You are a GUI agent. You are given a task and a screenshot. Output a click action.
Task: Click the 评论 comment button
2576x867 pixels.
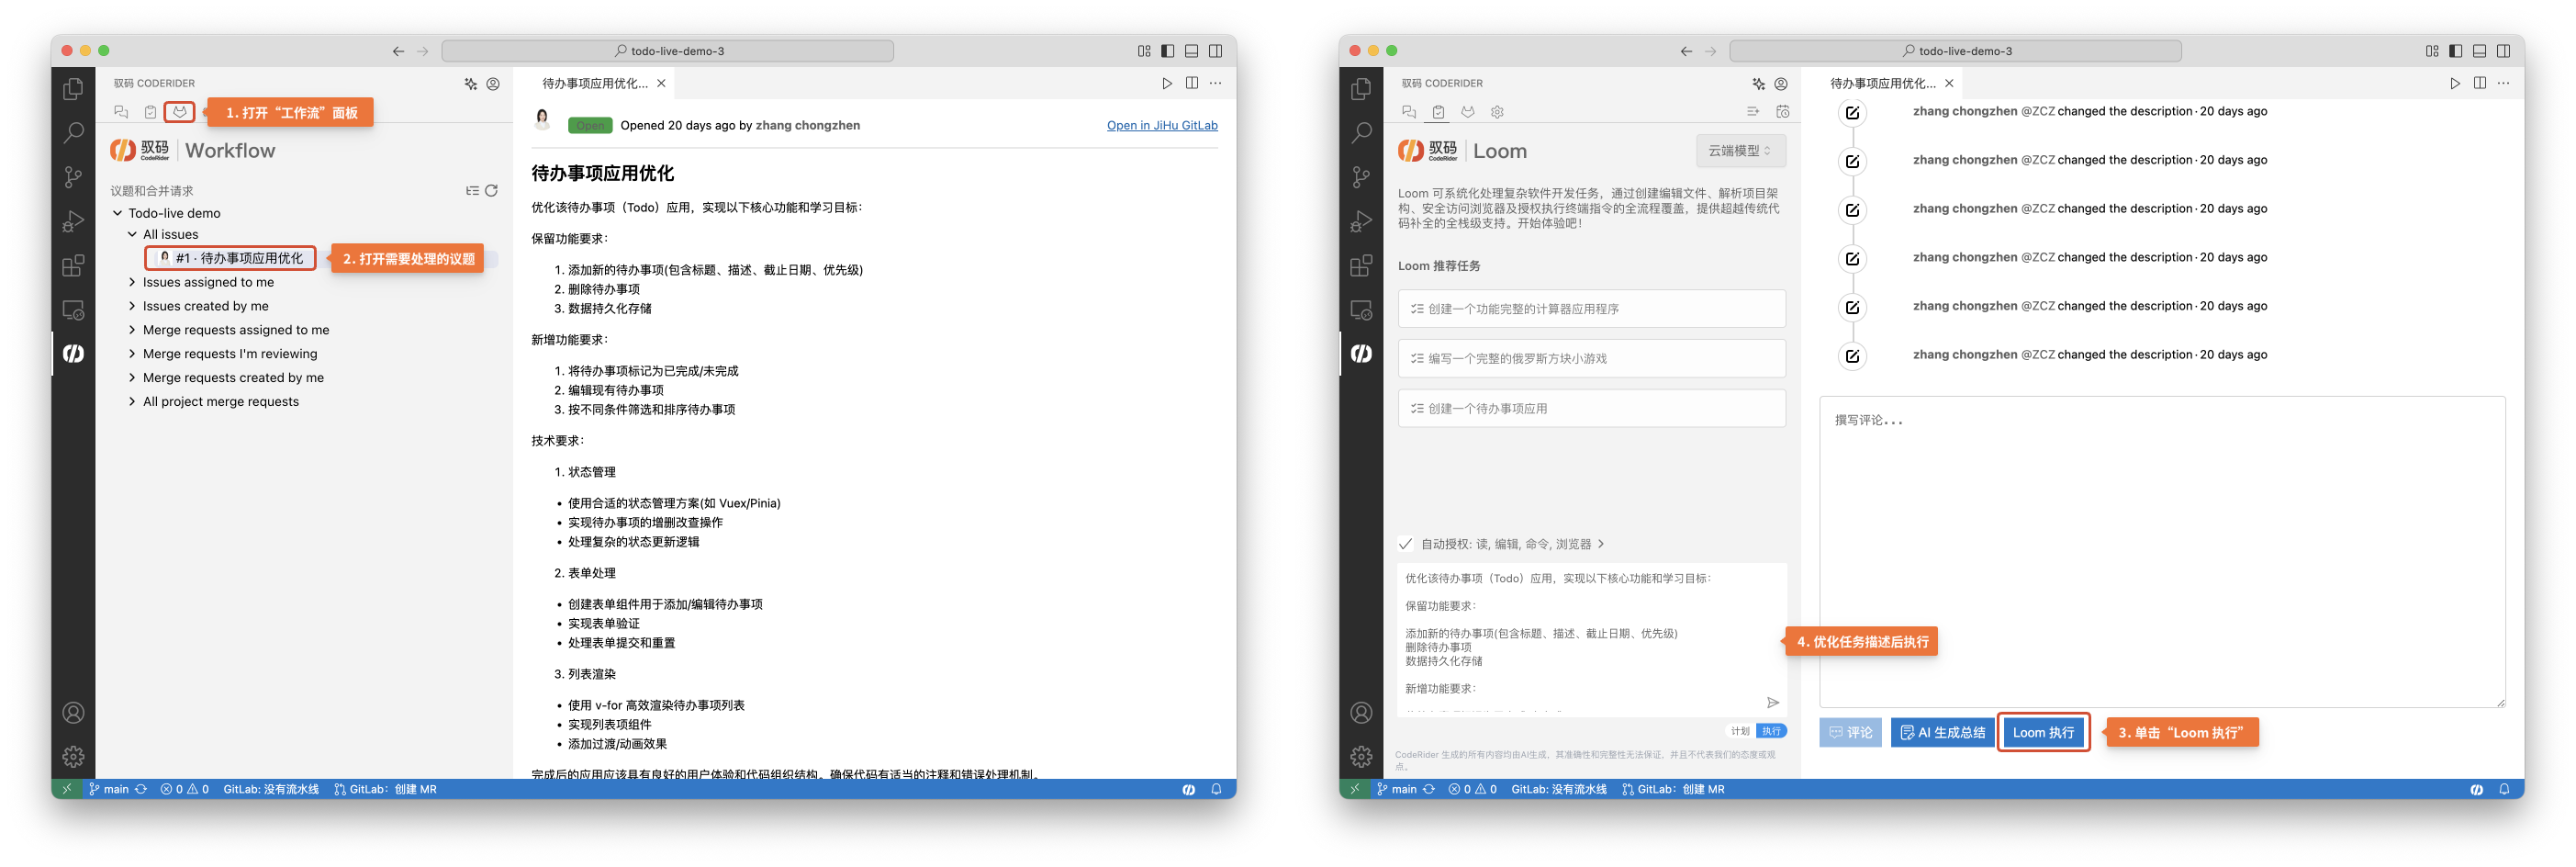point(1850,732)
